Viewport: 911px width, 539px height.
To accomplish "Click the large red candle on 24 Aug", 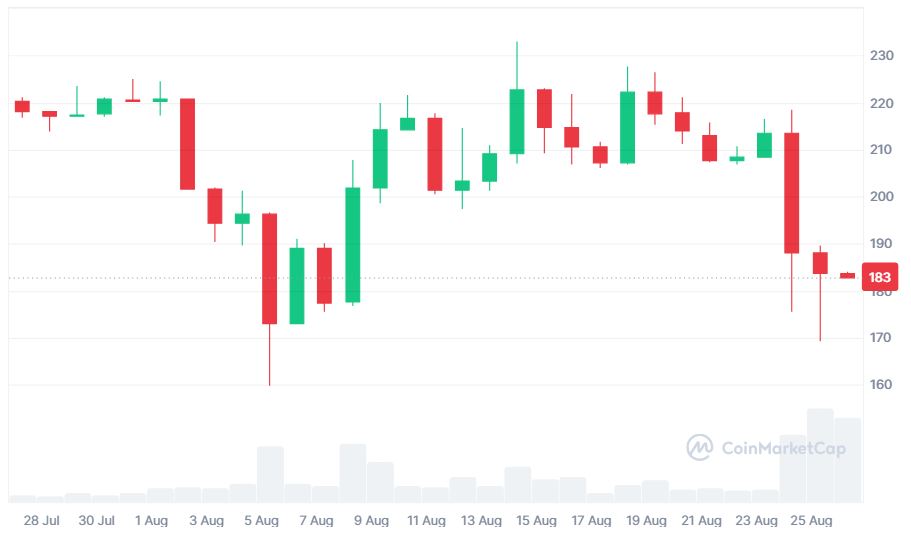I will 791,193.
